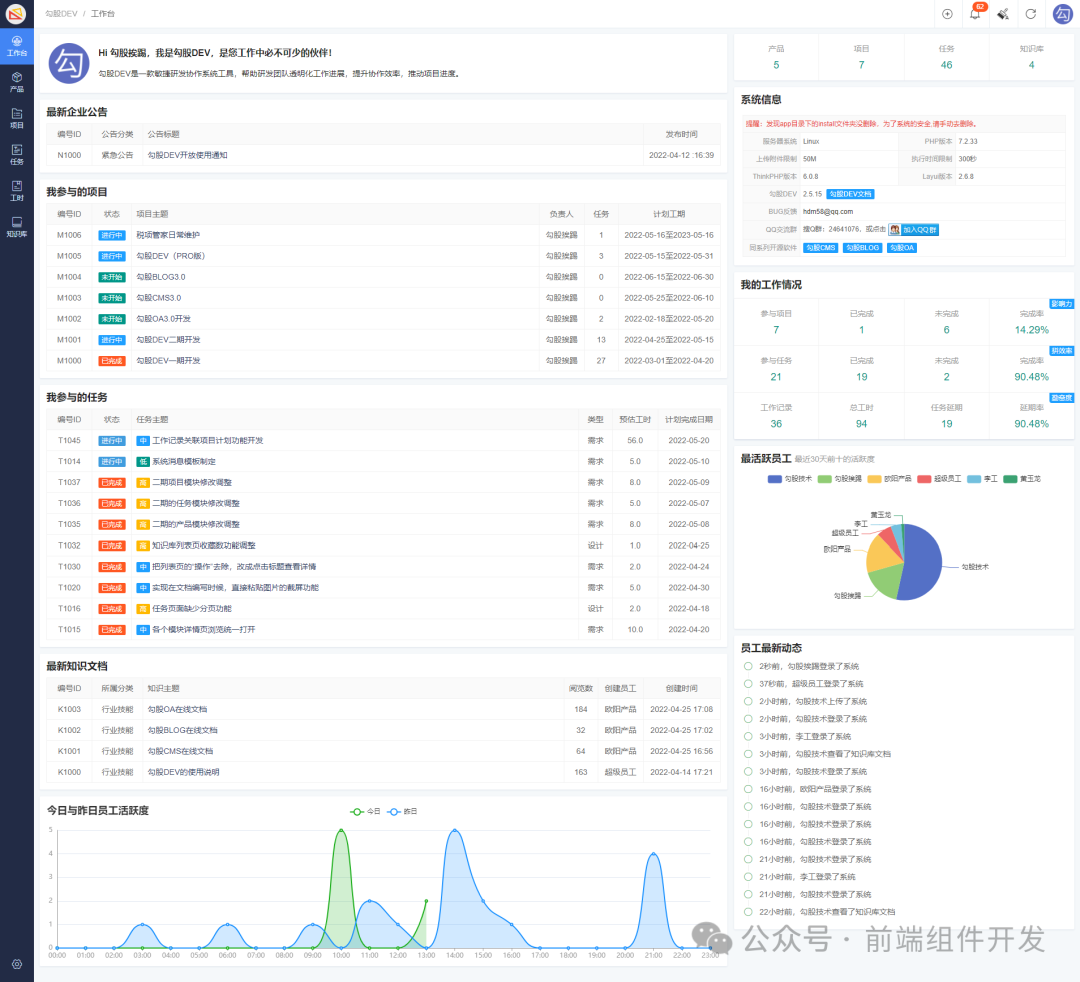Open project 勾股BLOG3.0
Viewport: 1080px width, 982px height.
pyautogui.click(x=160, y=278)
